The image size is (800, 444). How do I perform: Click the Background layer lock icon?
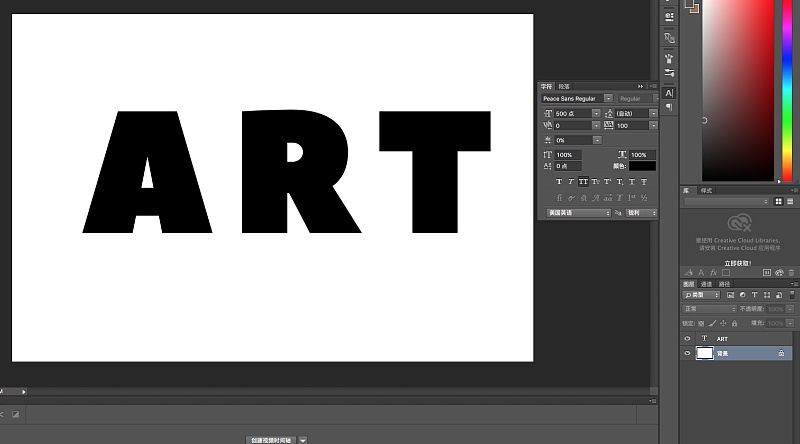tap(781, 353)
